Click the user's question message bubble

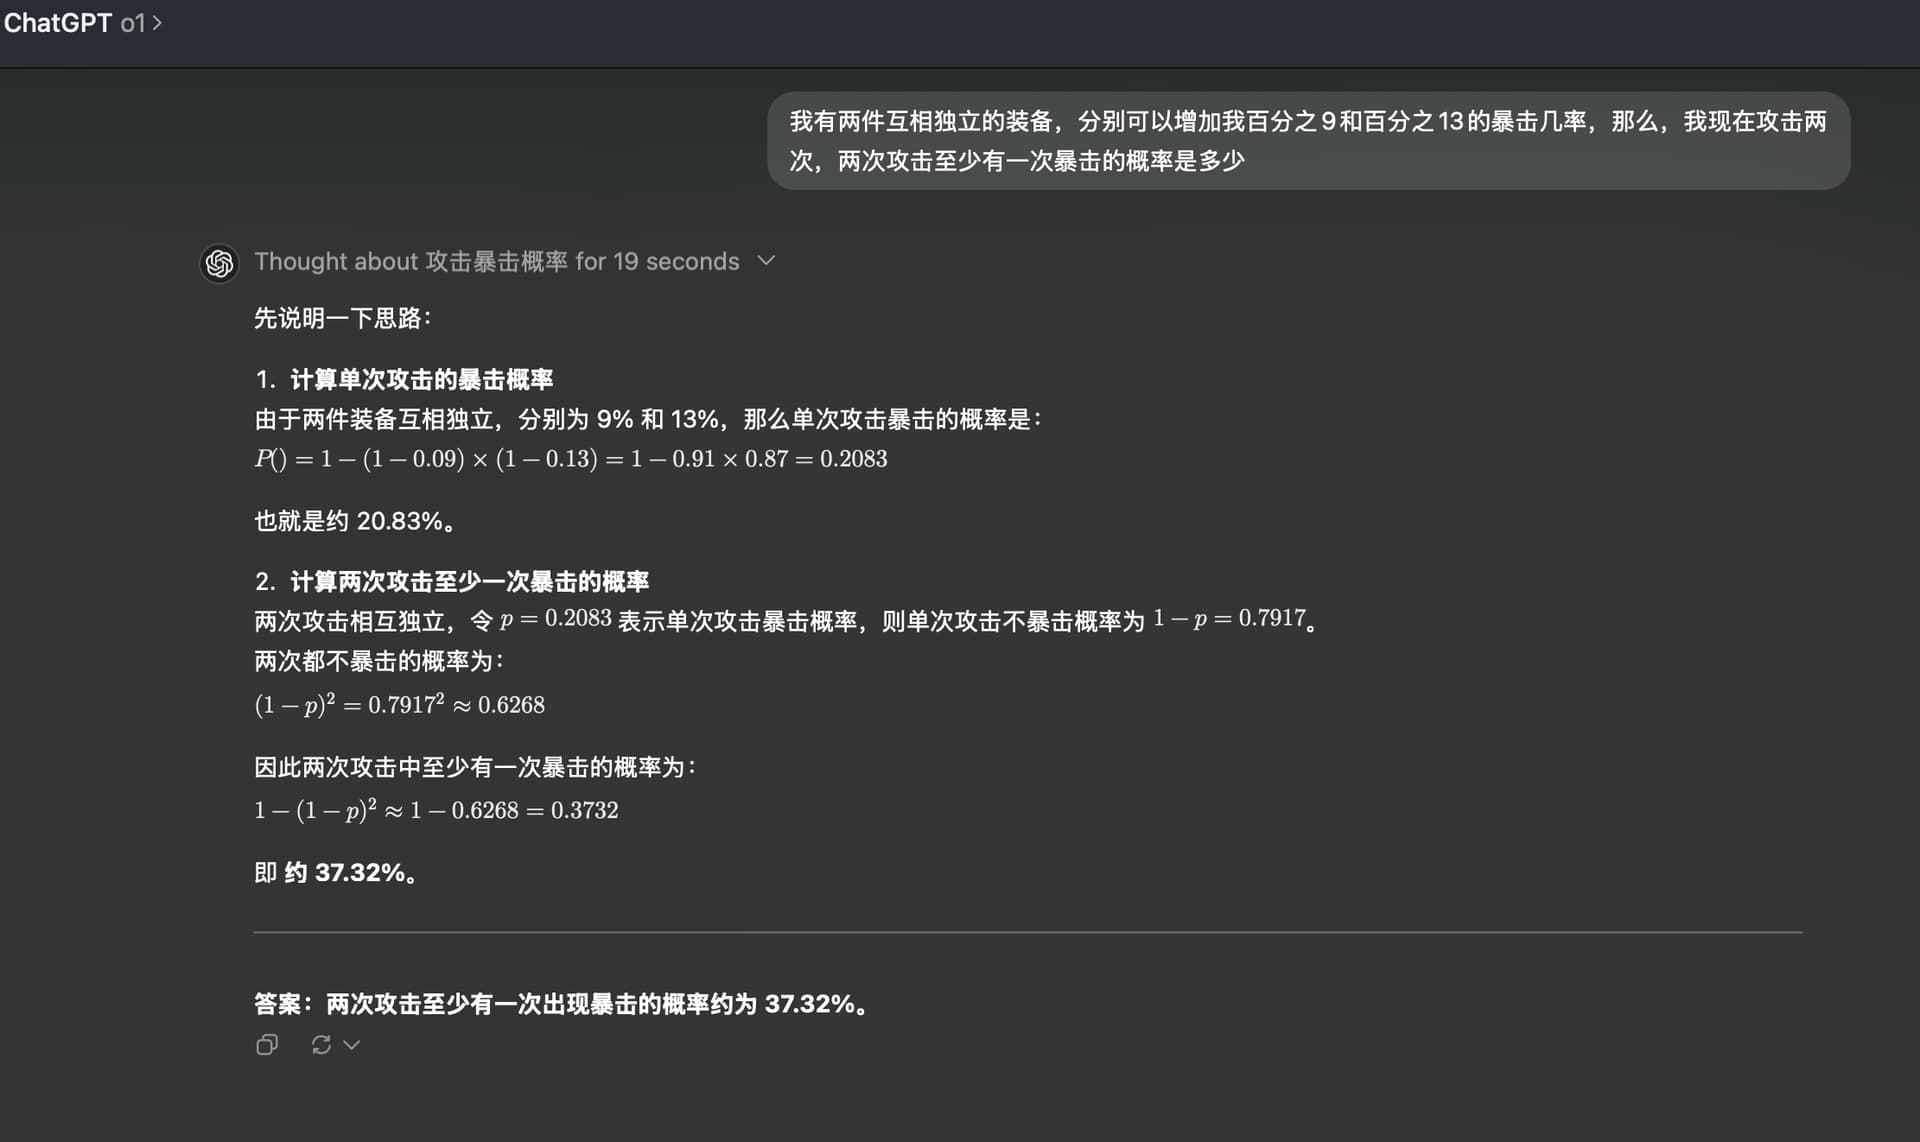click(1308, 141)
